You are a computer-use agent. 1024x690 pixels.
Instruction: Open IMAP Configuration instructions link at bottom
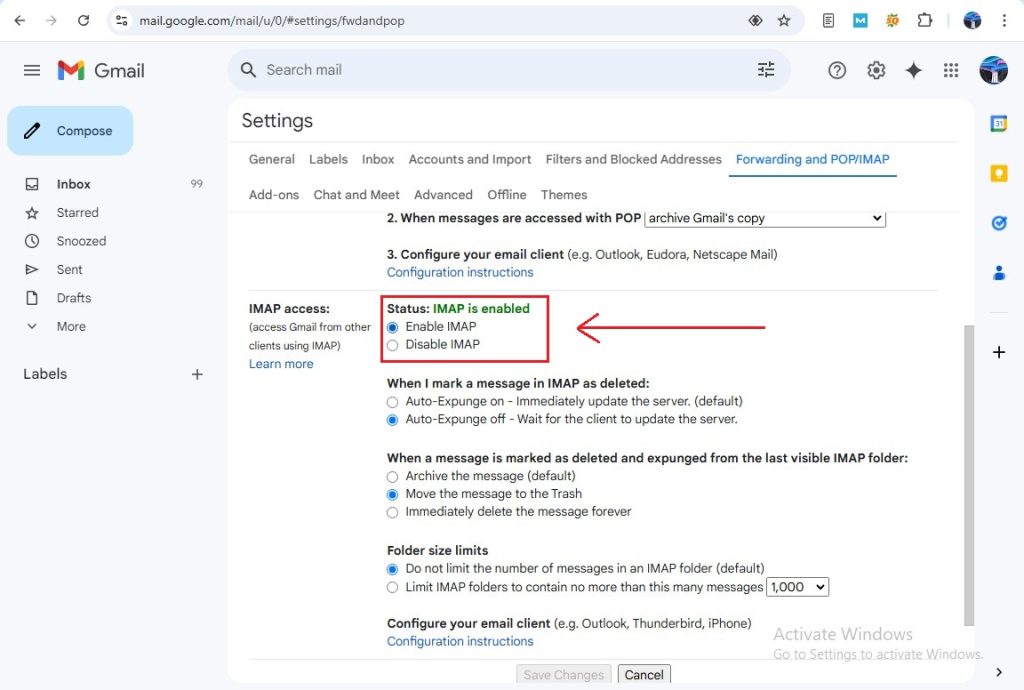pos(460,641)
